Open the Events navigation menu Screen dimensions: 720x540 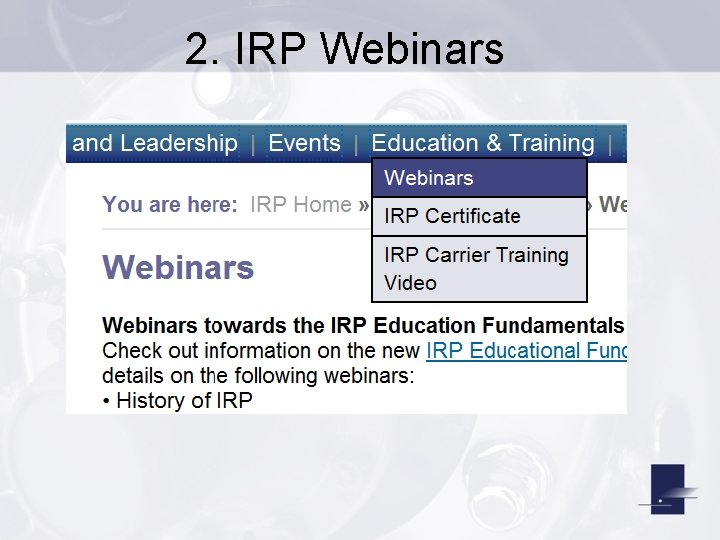click(x=304, y=143)
